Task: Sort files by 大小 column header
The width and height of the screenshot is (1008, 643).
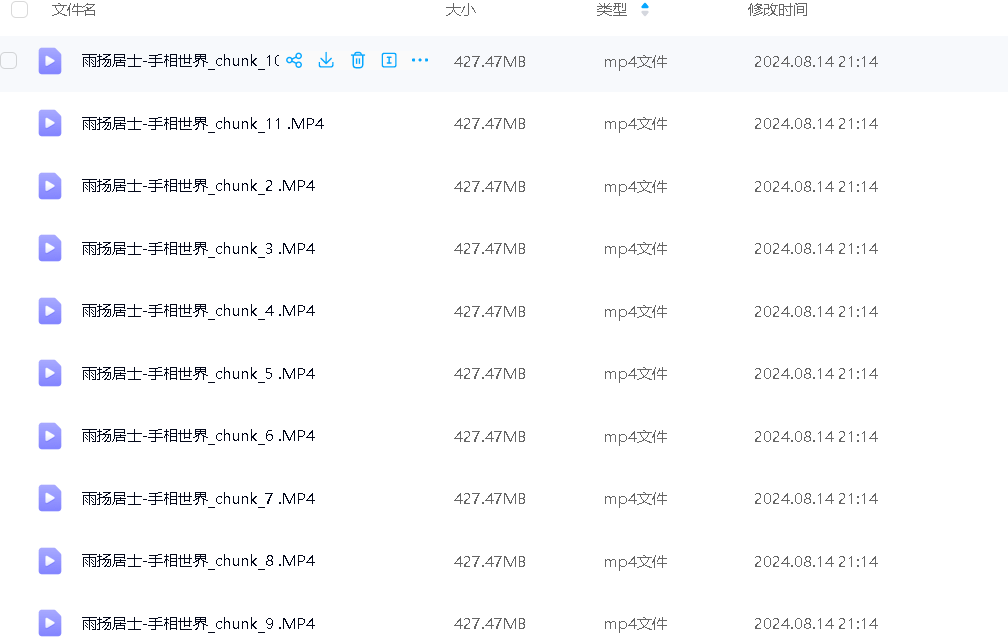Action: point(461,10)
